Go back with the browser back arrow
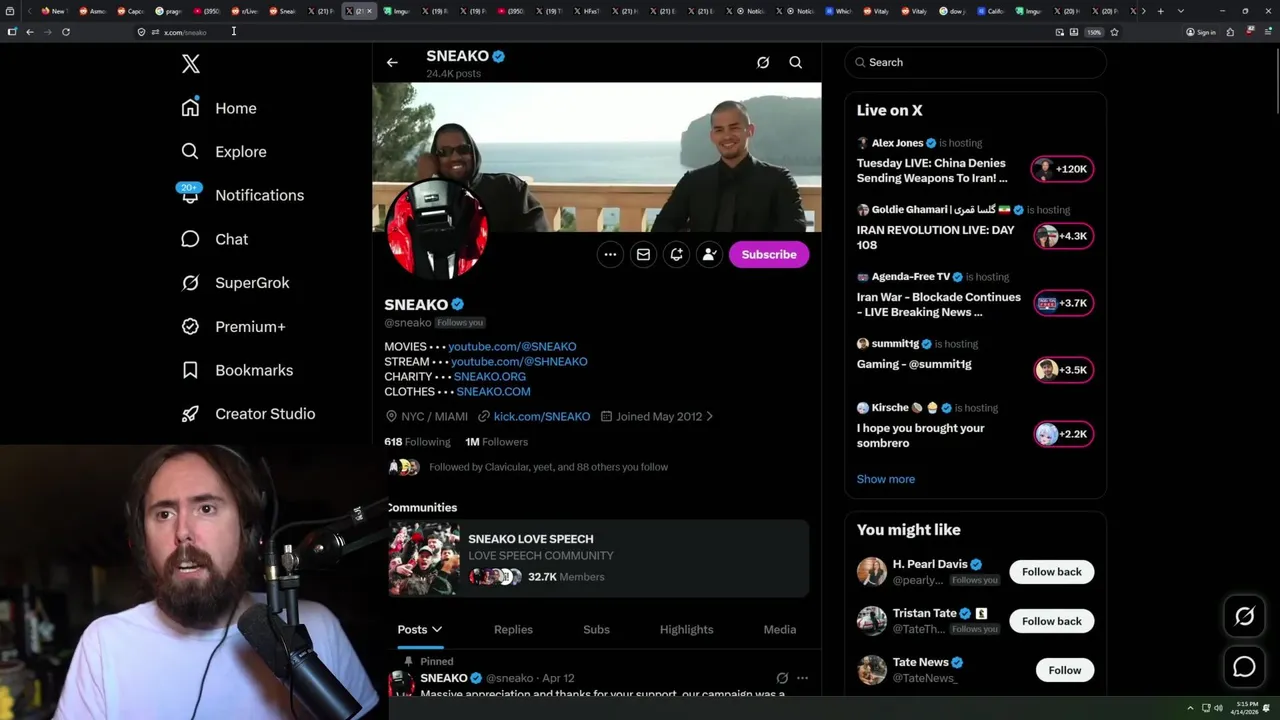This screenshot has height=720, width=1280. point(30,32)
